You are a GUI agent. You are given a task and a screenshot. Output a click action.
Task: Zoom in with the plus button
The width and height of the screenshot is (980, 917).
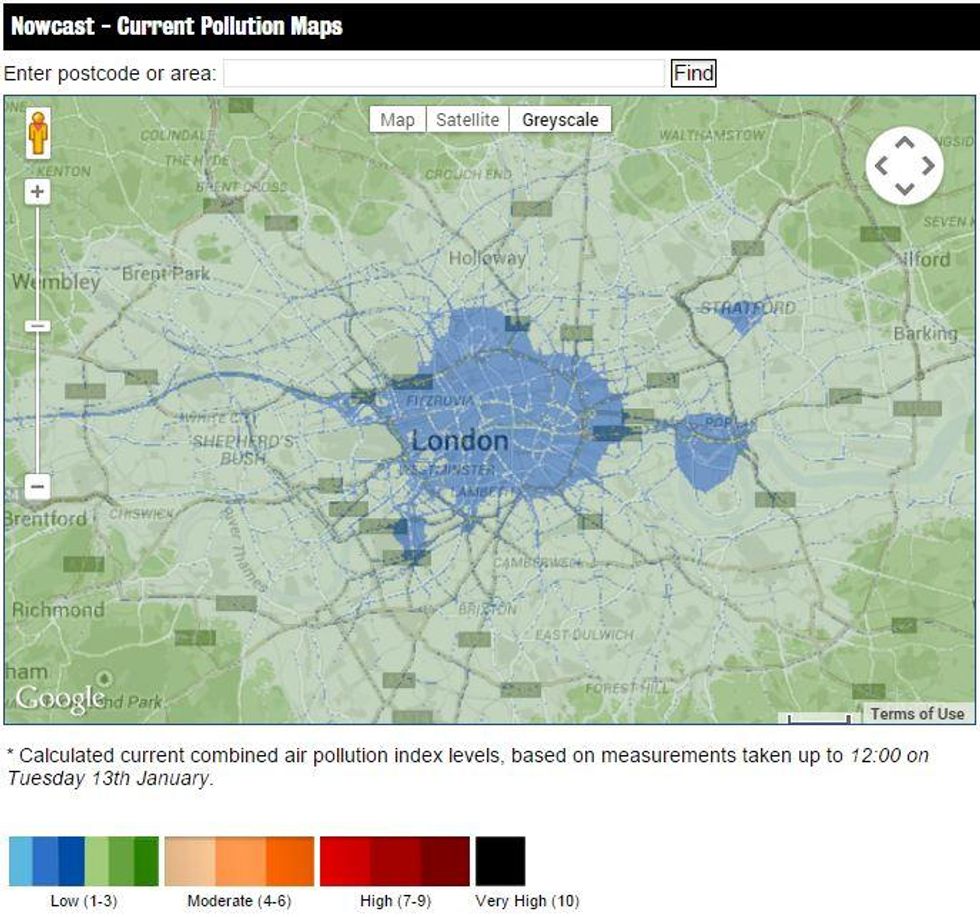click(x=37, y=192)
